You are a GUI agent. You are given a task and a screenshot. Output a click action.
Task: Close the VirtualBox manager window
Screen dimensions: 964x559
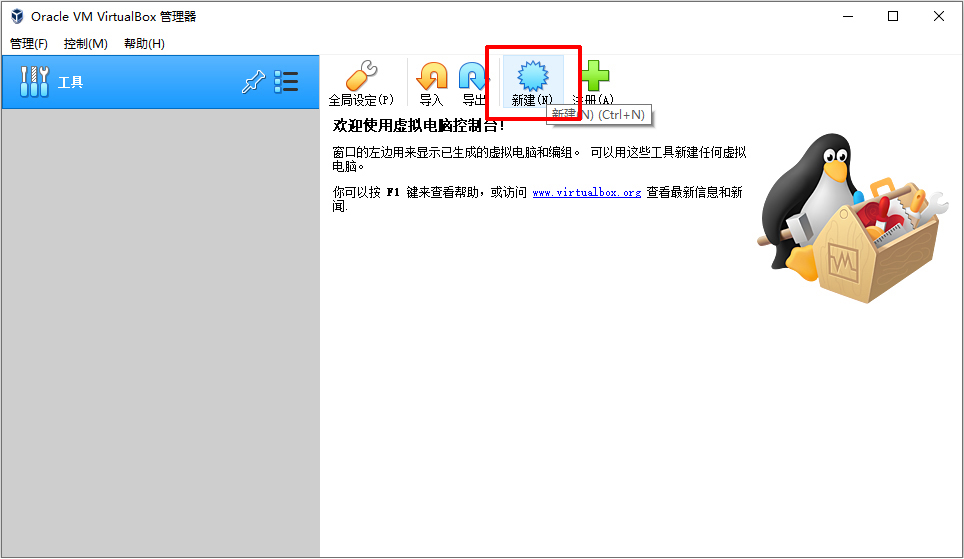(939, 16)
